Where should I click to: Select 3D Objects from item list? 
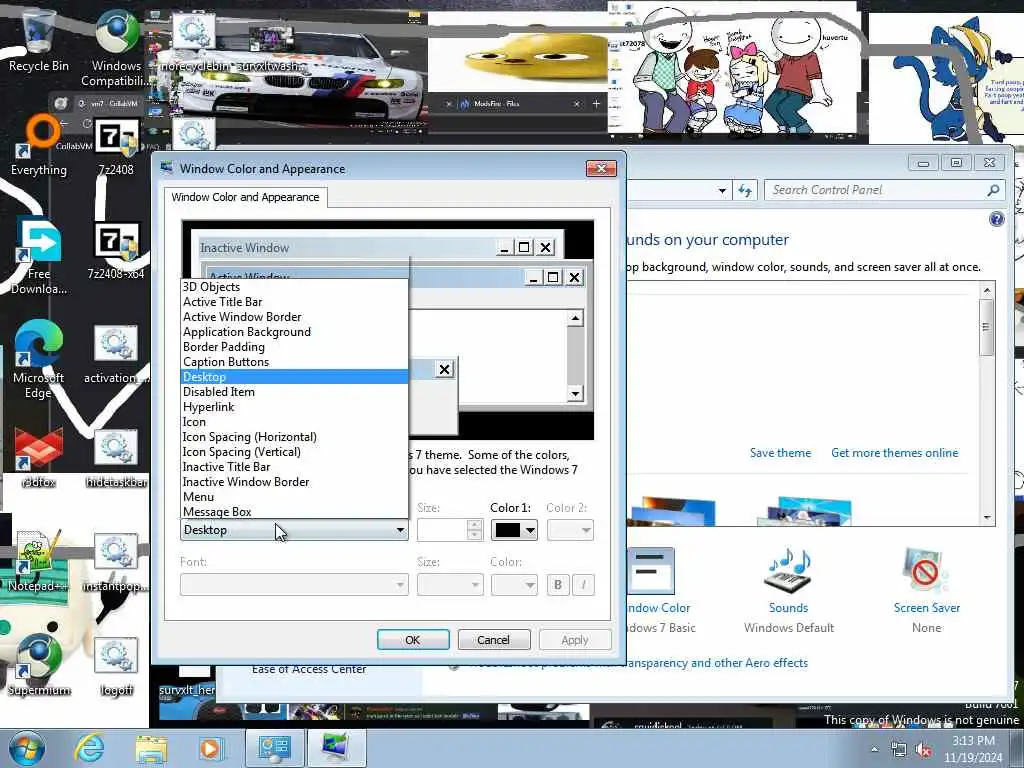coord(294,287)
